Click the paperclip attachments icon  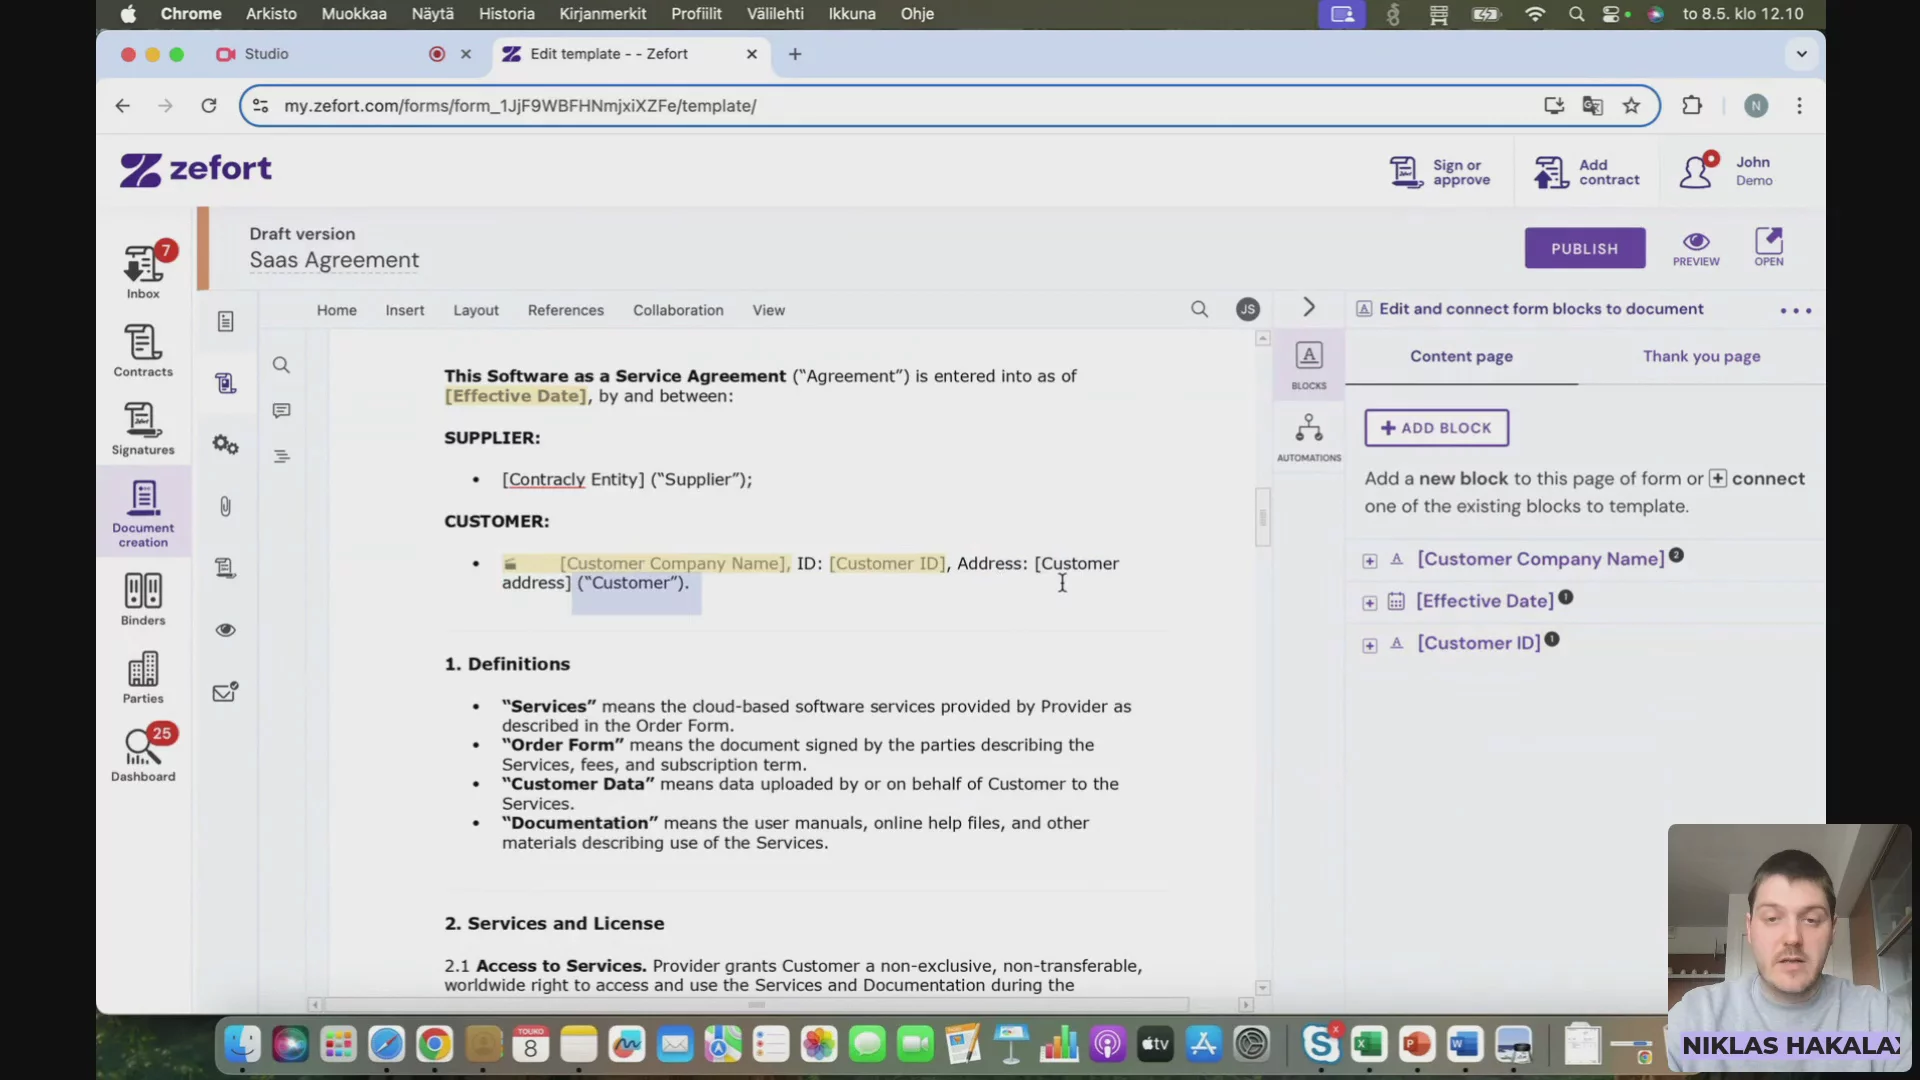pyautogui.click(x=226, y=506)
